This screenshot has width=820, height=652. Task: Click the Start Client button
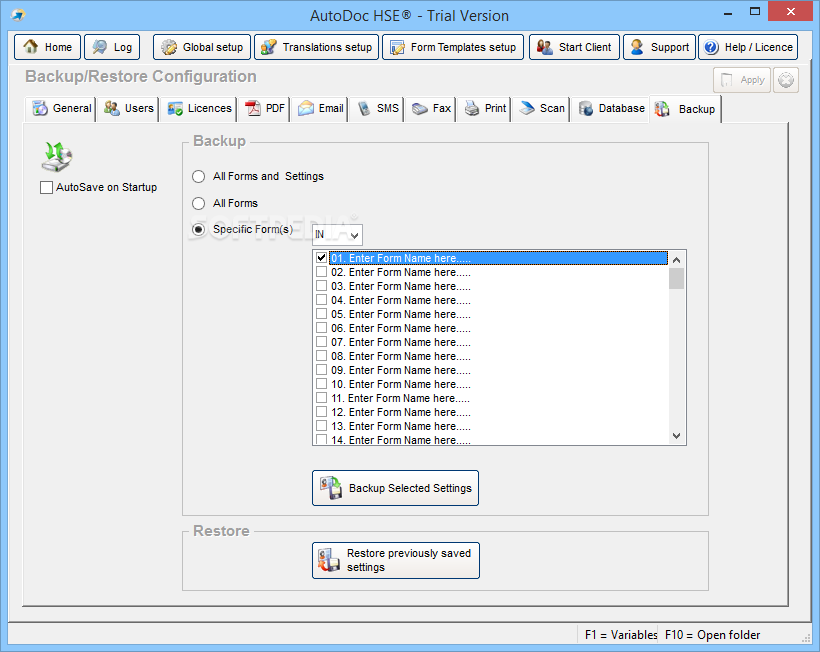tap(574, 47)
